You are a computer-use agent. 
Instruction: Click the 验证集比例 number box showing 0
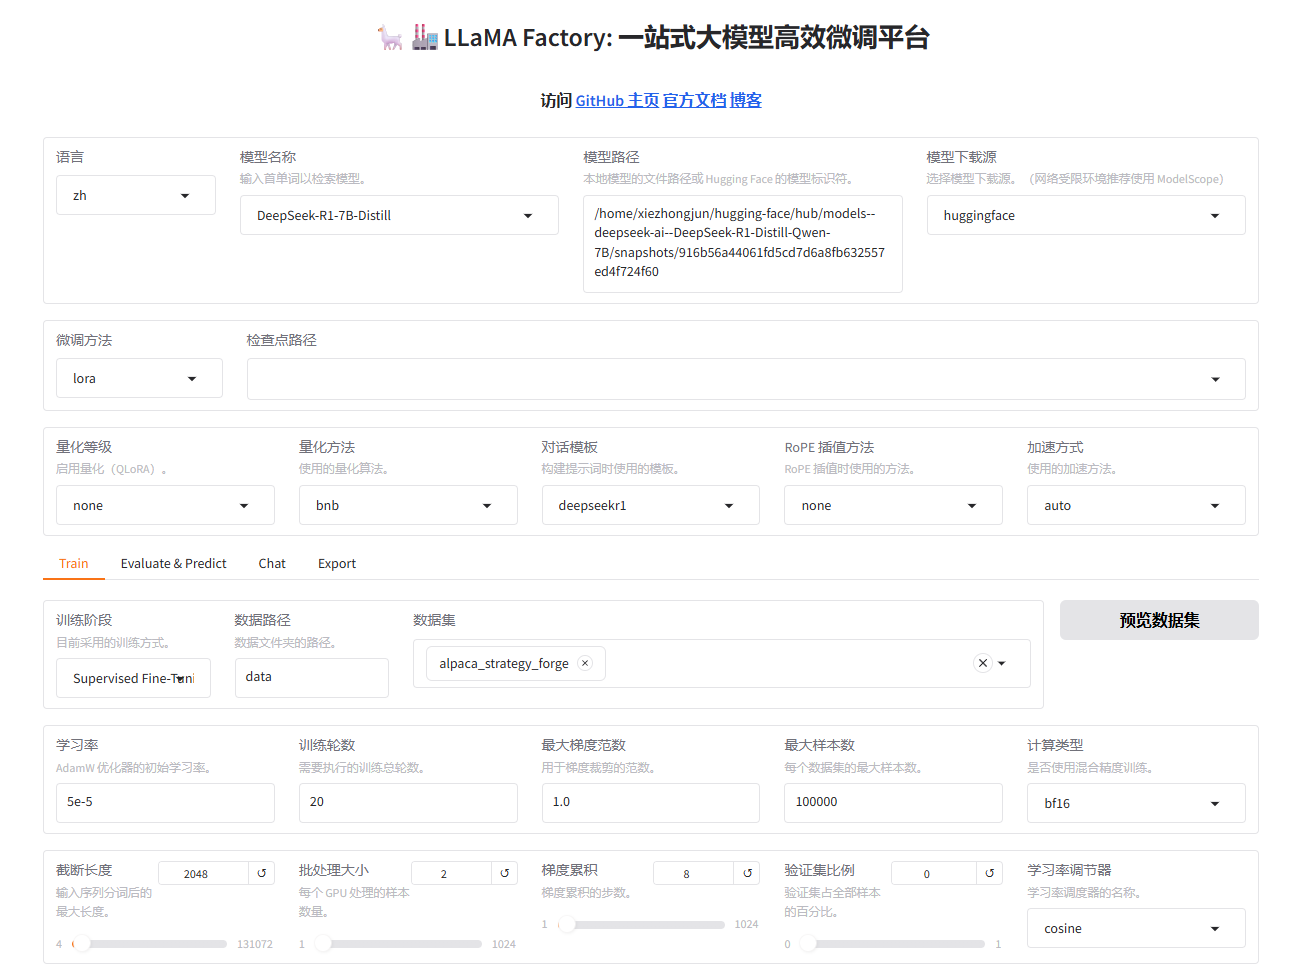point(934,873)
